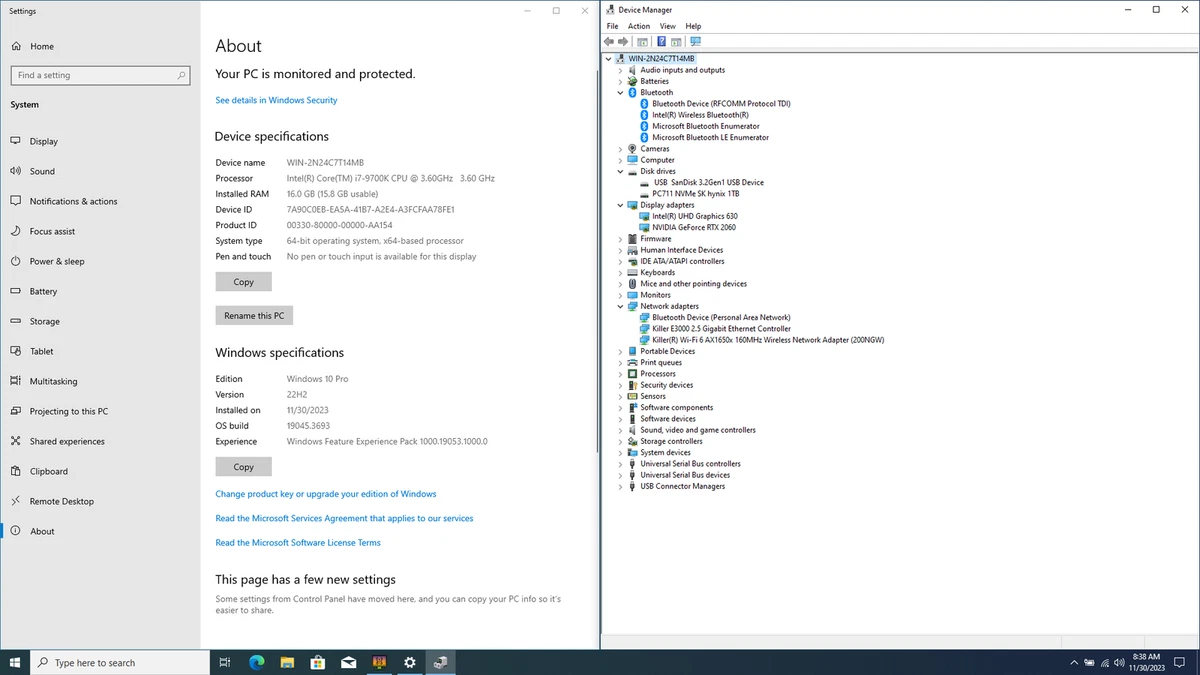Expand the Cameras category
Viewport: 1200px width, 675px height.
[620, 149]
